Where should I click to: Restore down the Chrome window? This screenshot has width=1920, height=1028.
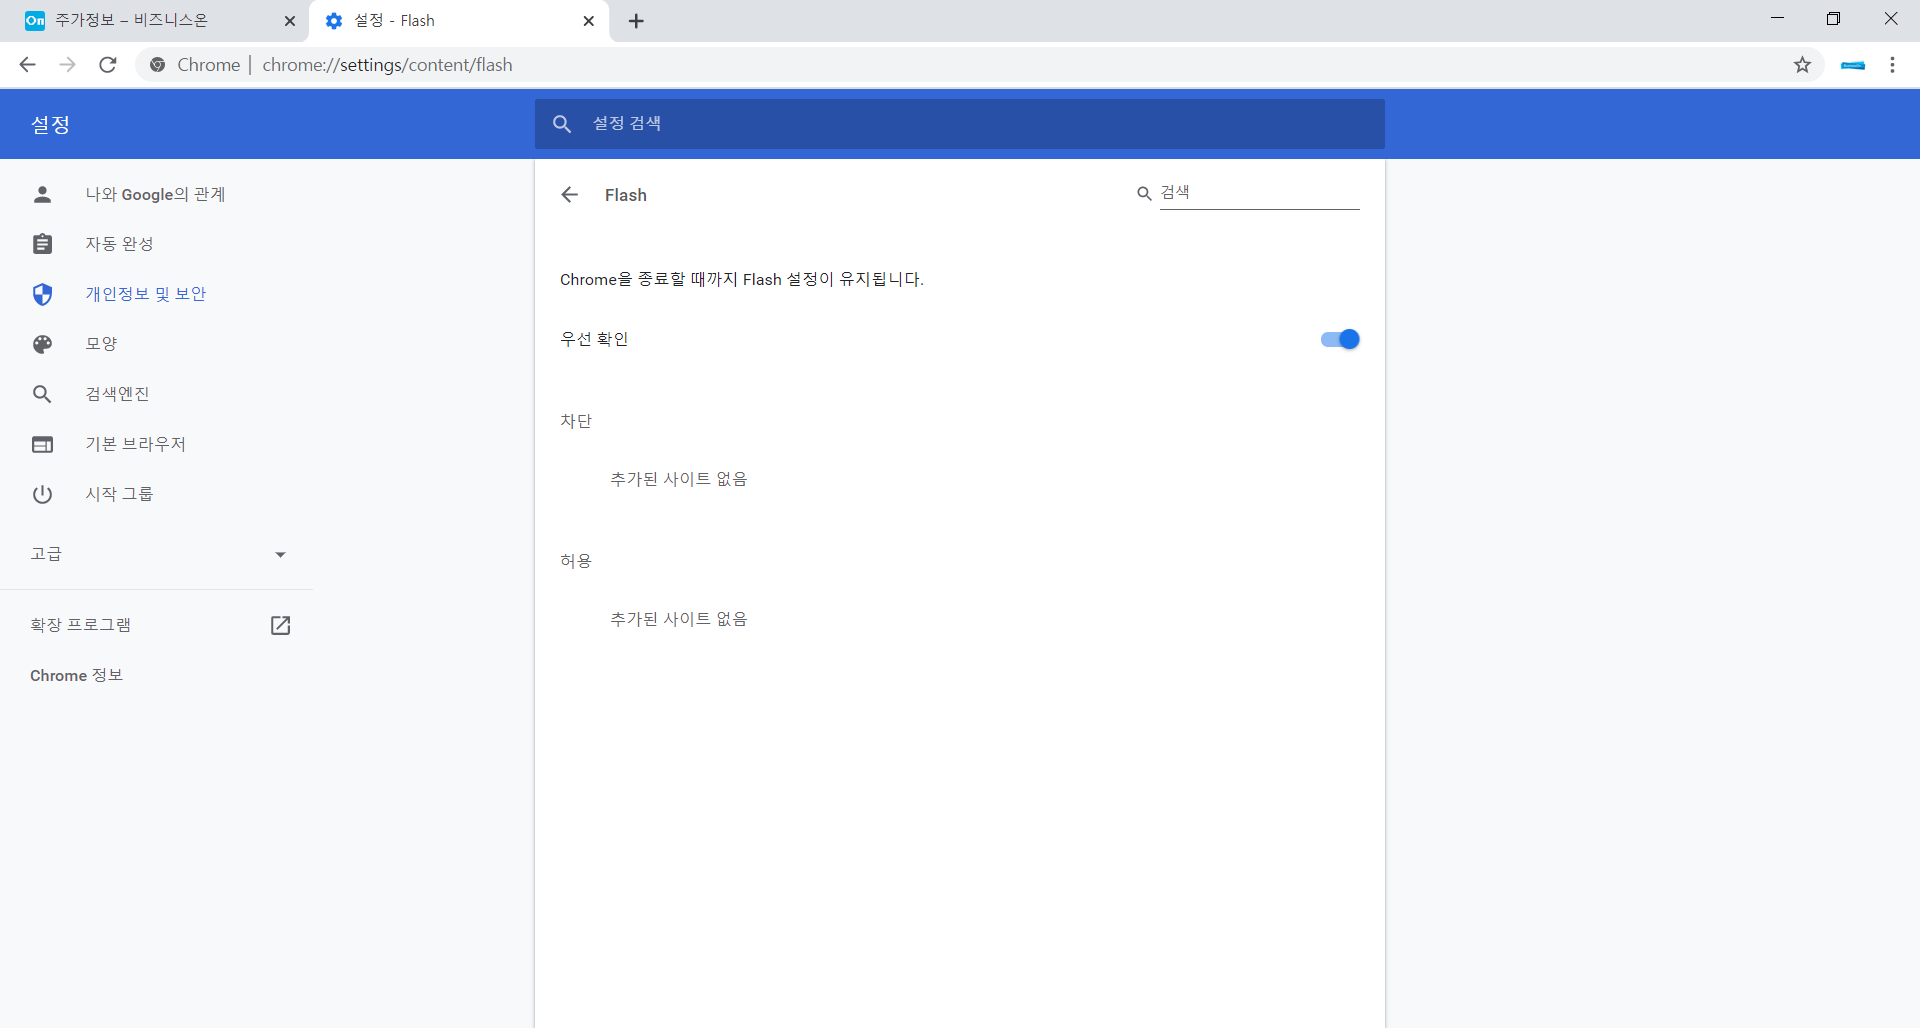coord(1833,19)
